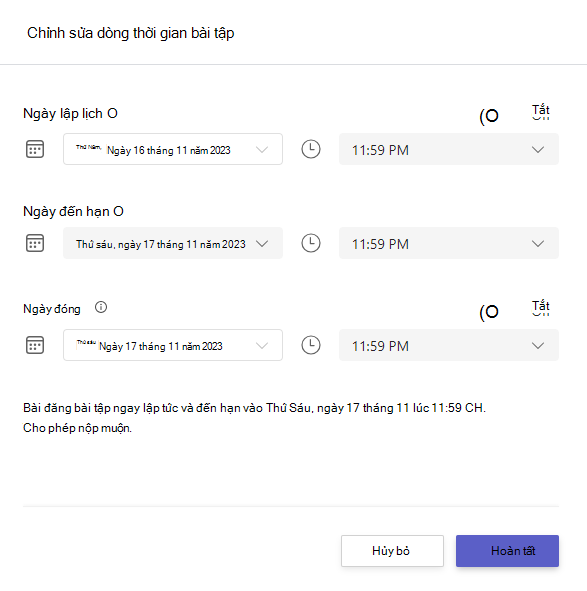
Task: Click the Hủy bỏ button
Action: tap(392, 551)
